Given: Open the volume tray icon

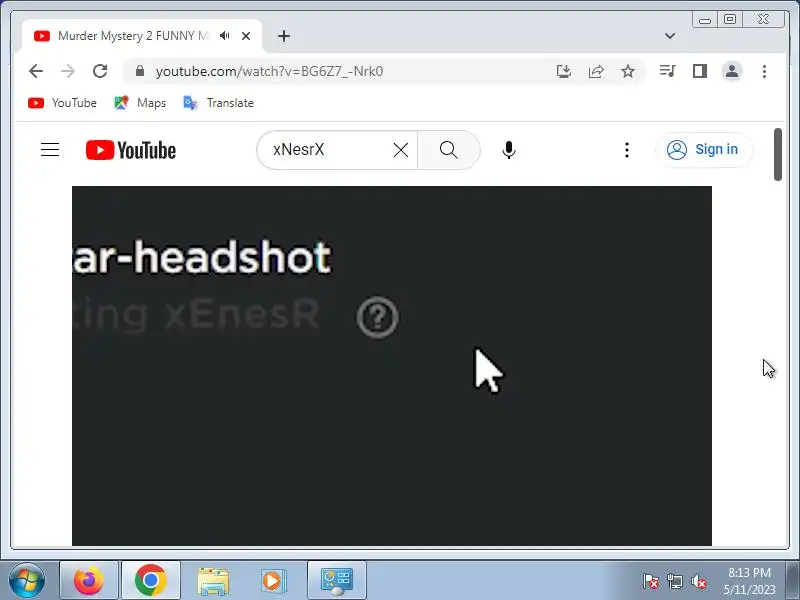Looking at the screenshot, I should click(x=698, y=581).
